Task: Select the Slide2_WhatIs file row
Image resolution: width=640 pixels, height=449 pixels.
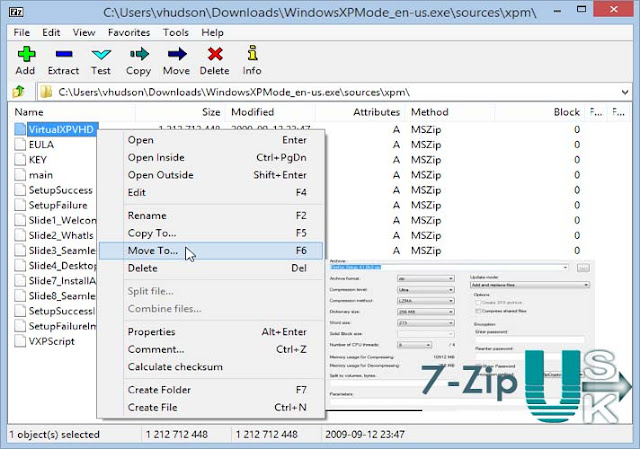Action: [x=61, y=236]
